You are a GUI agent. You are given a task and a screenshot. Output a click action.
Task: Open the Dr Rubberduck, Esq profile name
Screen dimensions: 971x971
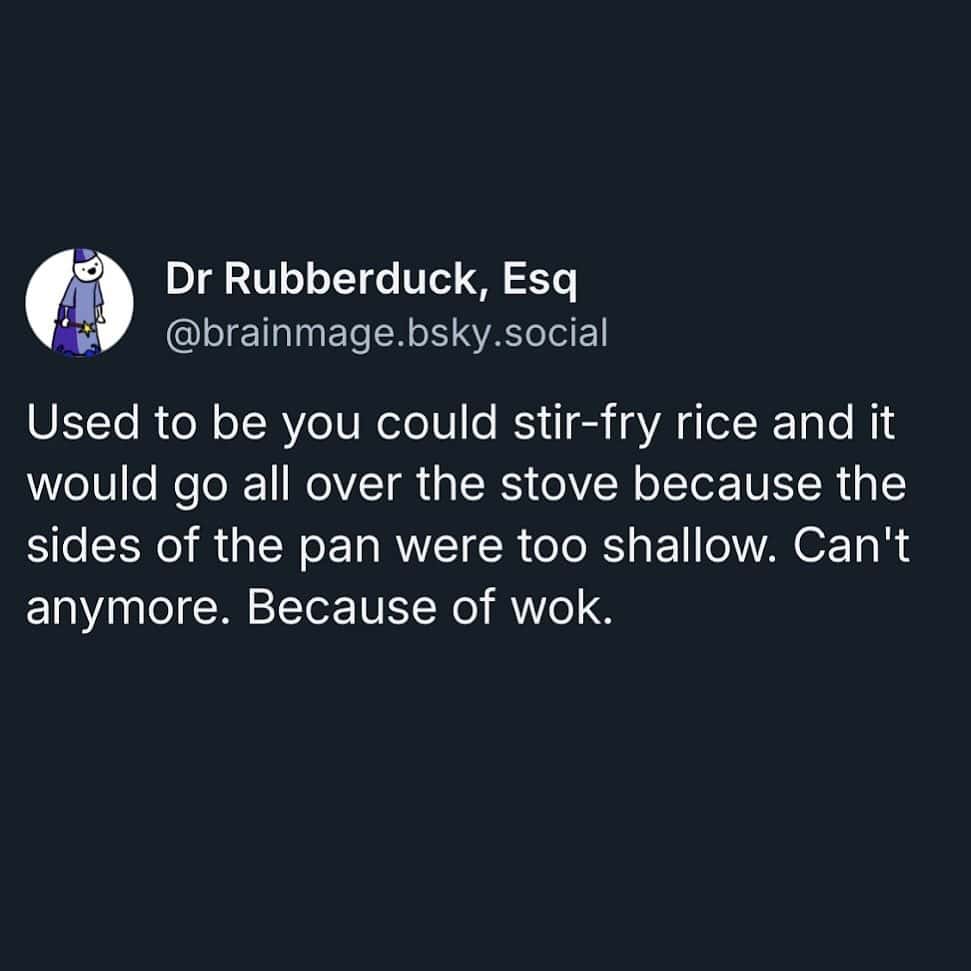371,280
